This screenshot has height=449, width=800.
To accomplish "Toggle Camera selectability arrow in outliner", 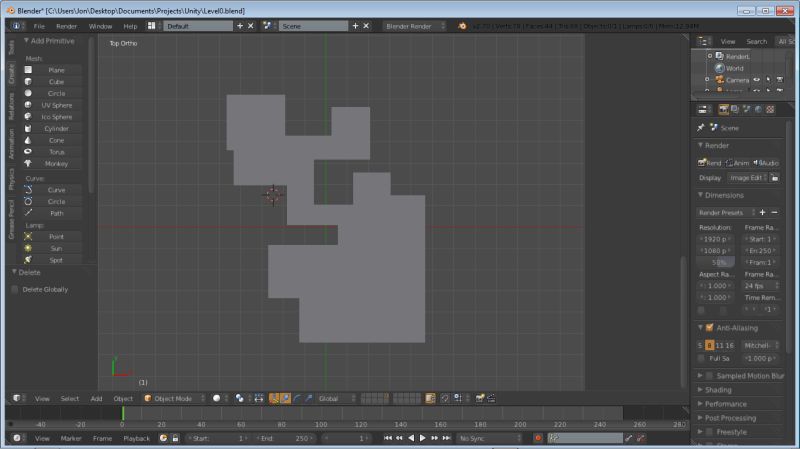I will coord(768,80).
